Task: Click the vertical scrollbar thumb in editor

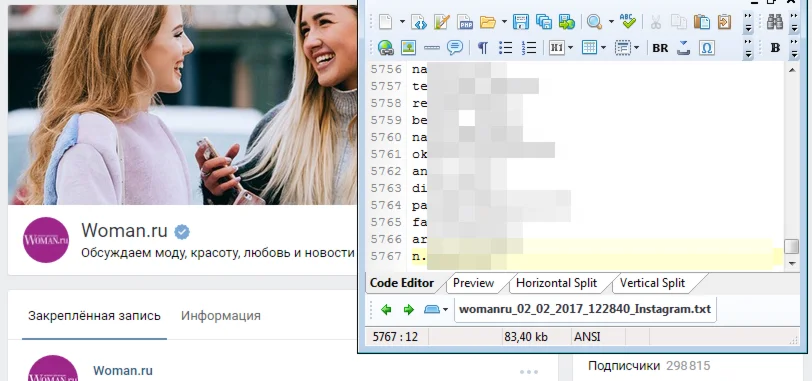Action: click(x=792, y=247)
